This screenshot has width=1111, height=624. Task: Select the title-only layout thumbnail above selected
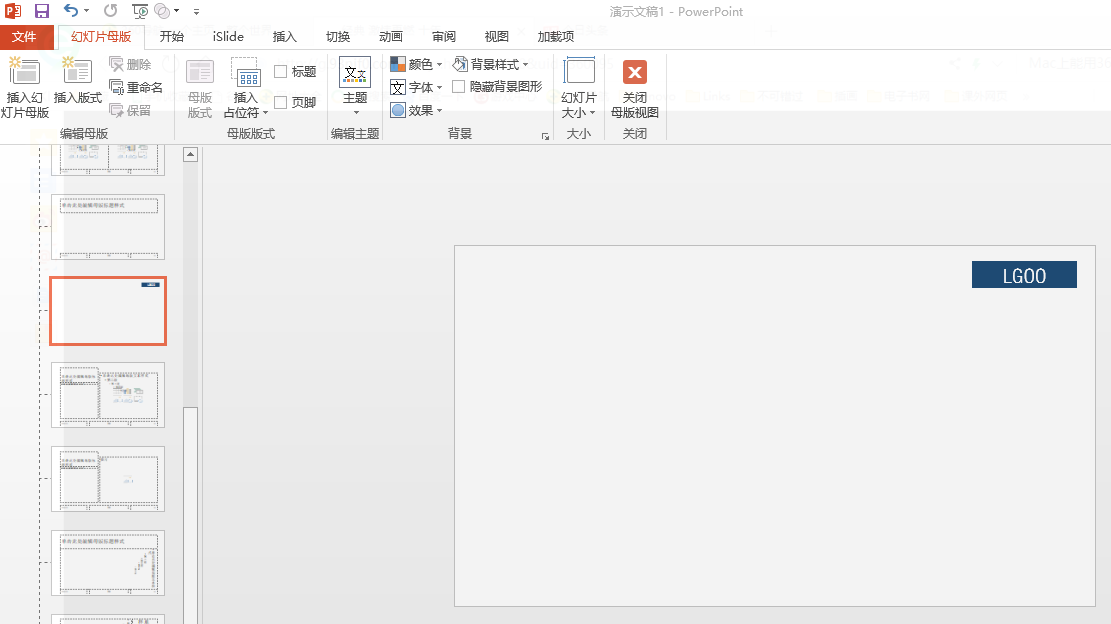point(108,227)
